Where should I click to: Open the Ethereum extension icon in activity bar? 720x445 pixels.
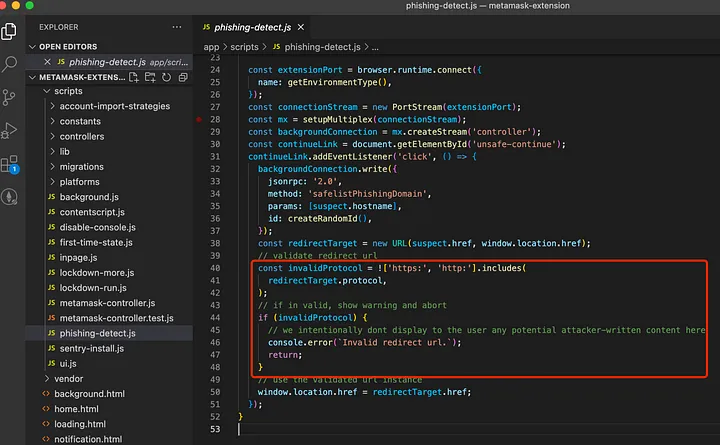tap(10, 196)
